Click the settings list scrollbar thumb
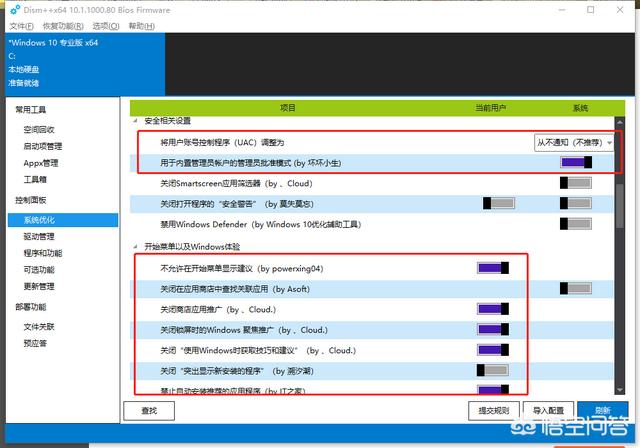Screen dimensions: 640x448 pyautogui.click(x=620, y=206)
